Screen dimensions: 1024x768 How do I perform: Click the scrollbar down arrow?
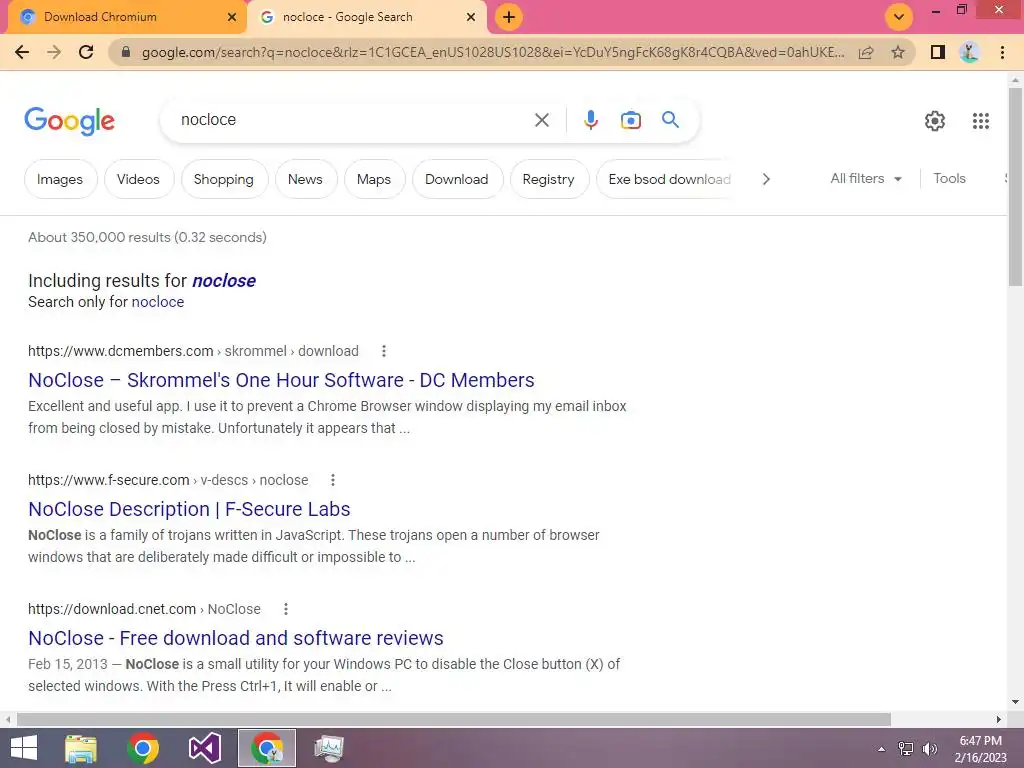(x=1015, y=702)
